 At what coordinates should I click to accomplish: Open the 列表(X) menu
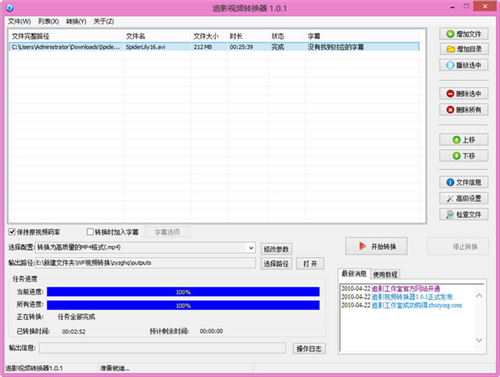(48, 21)
